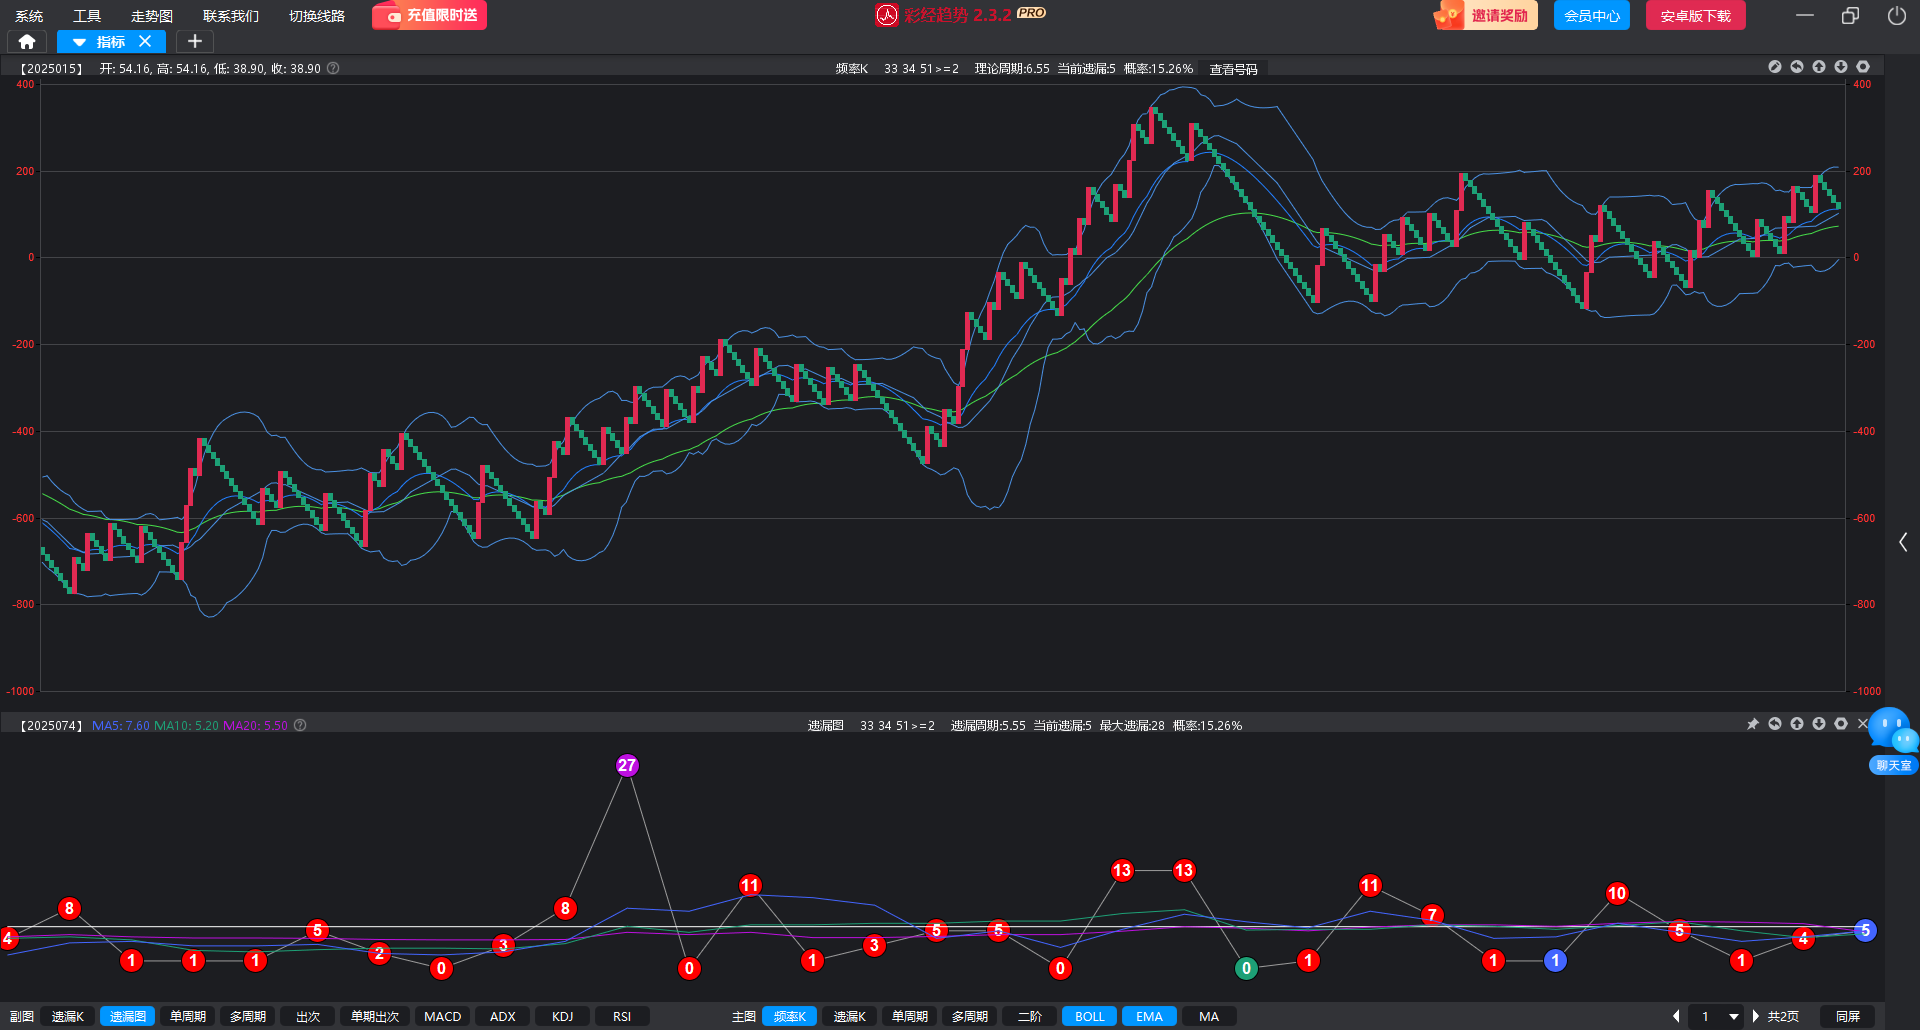
Task: Click the down arrow icon on main chart
Action: click(1840, 67)
